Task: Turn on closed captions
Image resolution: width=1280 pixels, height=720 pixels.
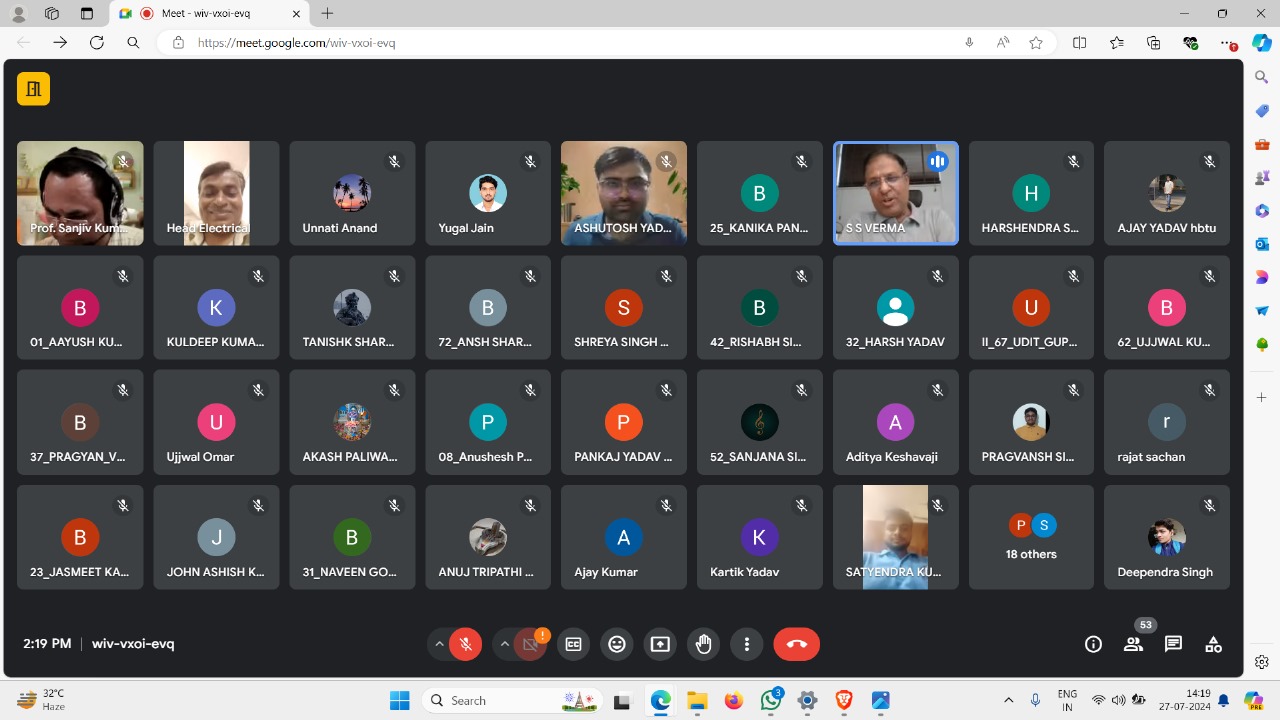Action: point(574,645)
